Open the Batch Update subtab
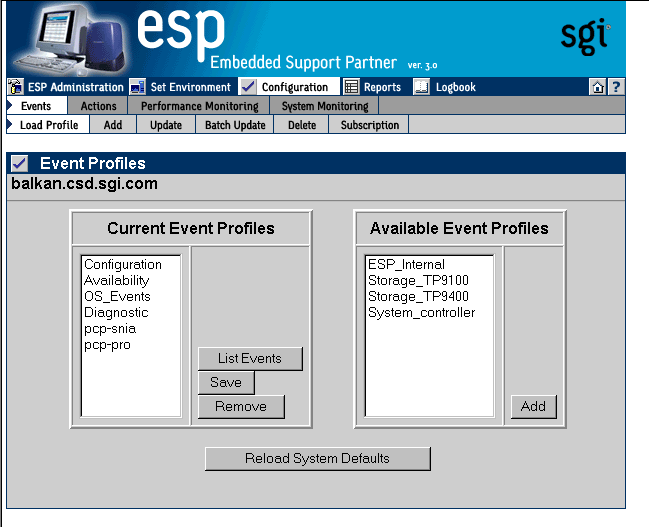 235,125
